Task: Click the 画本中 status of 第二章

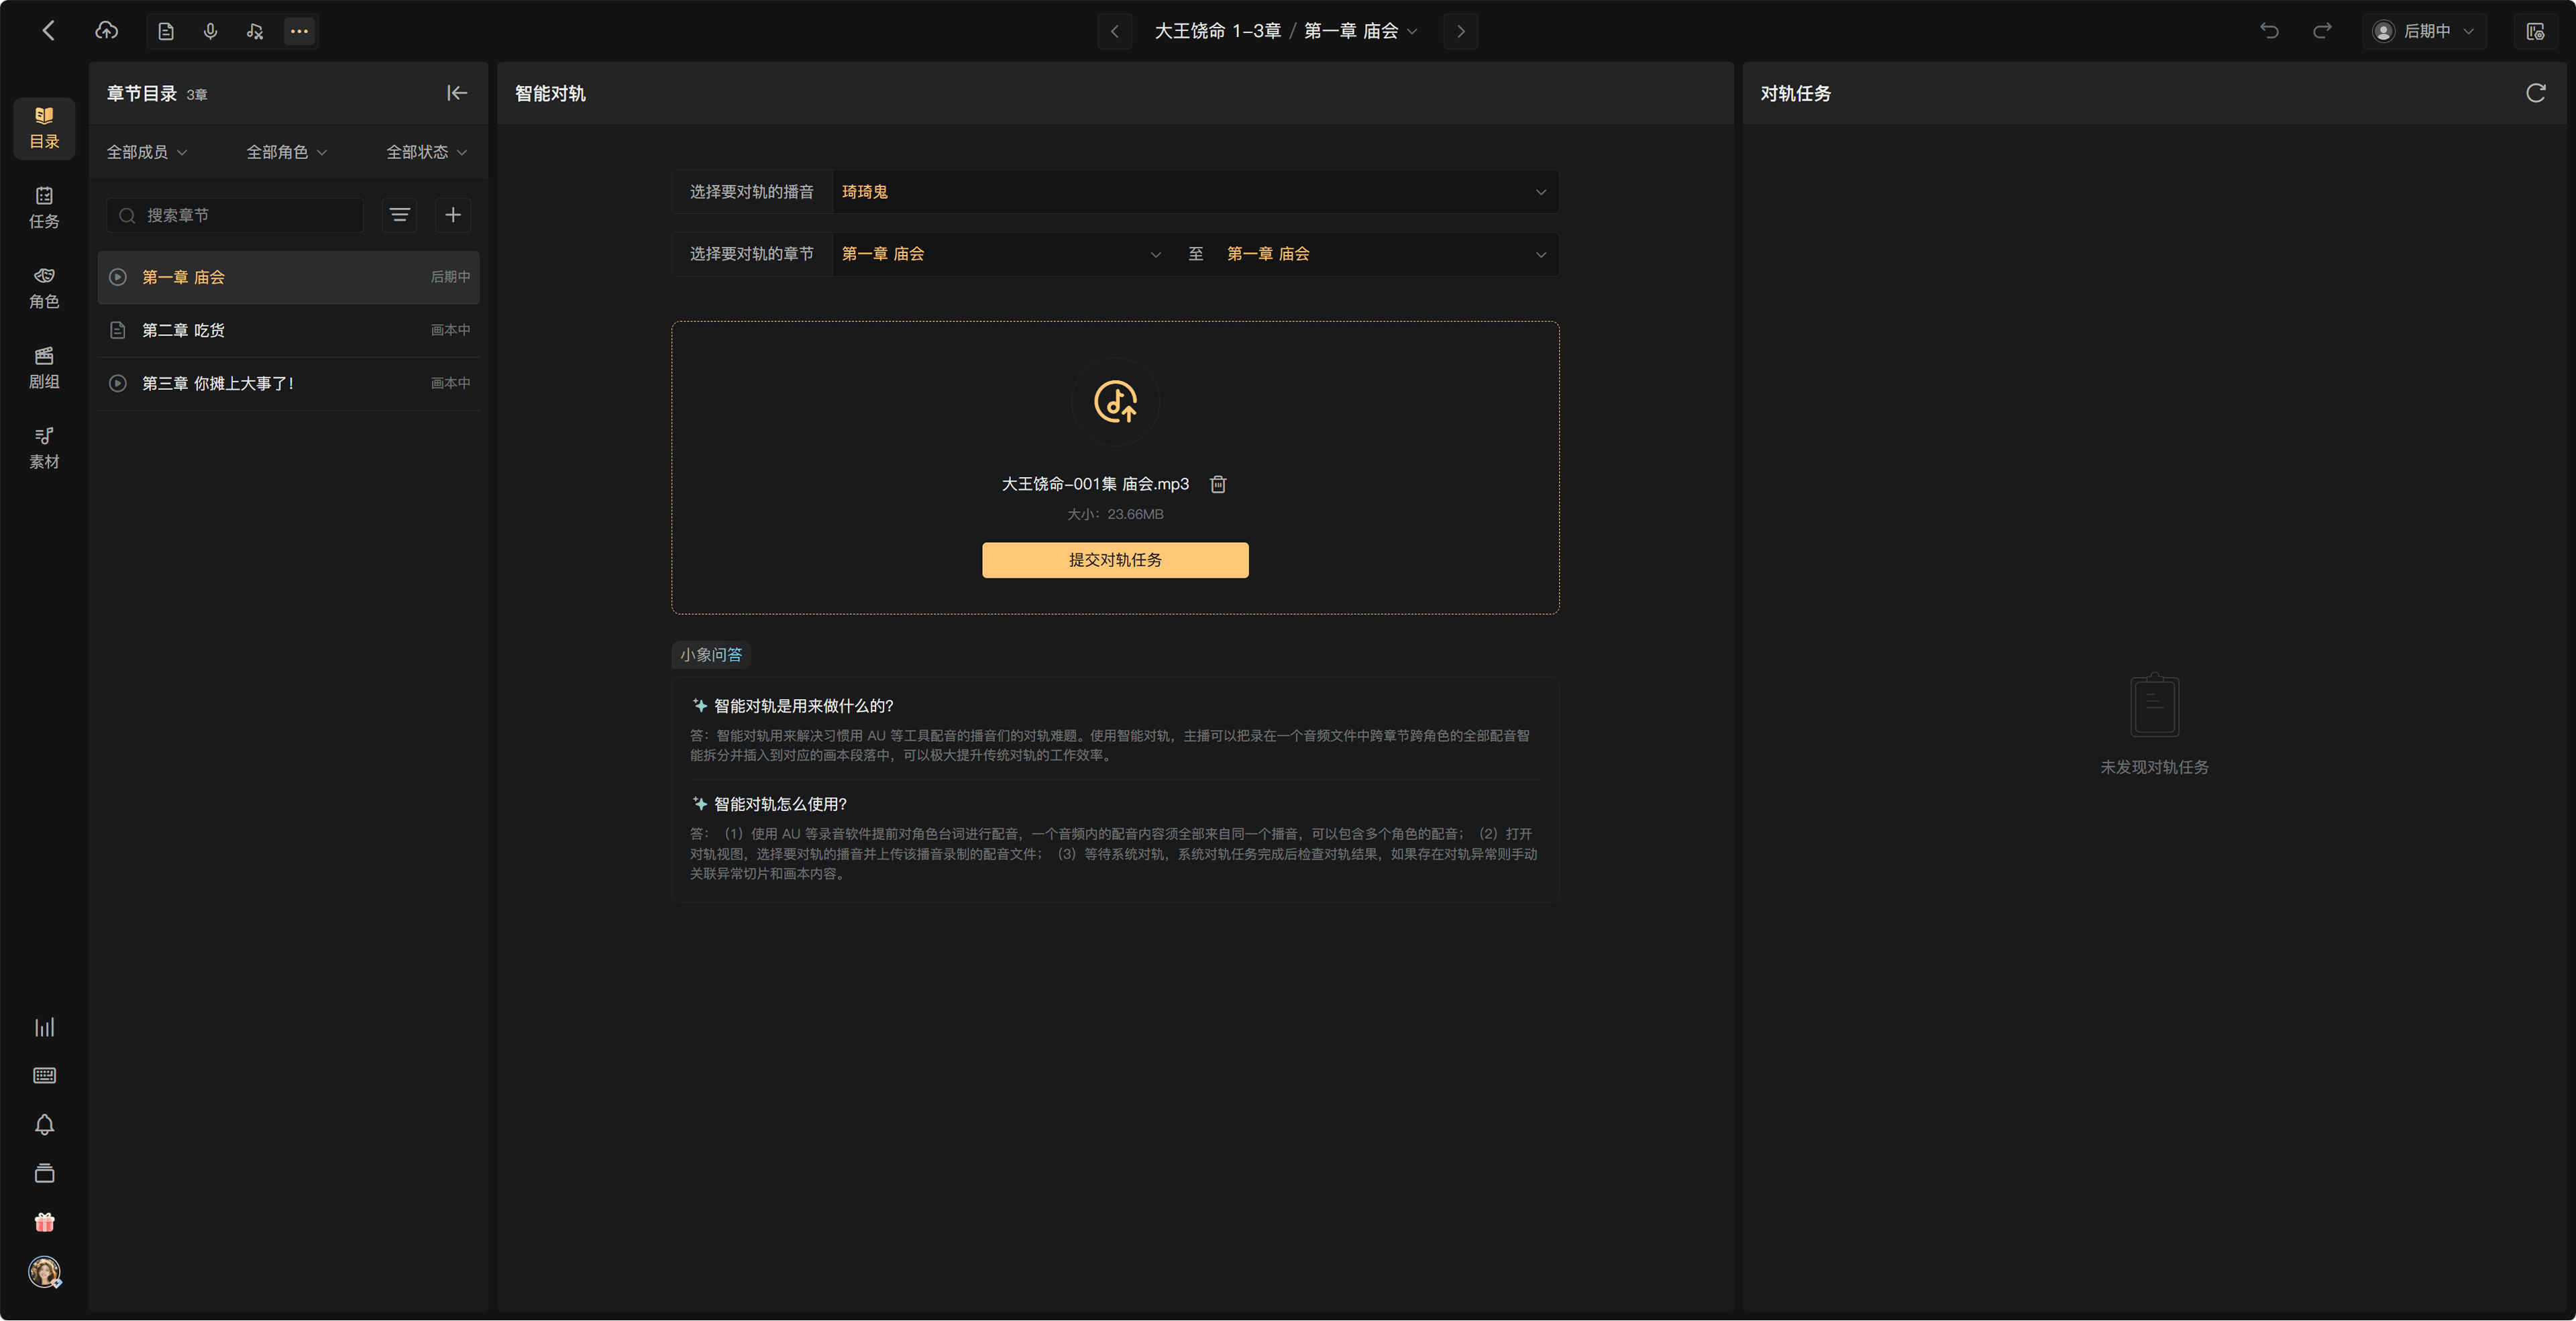Action: click(x=450, y=330)
